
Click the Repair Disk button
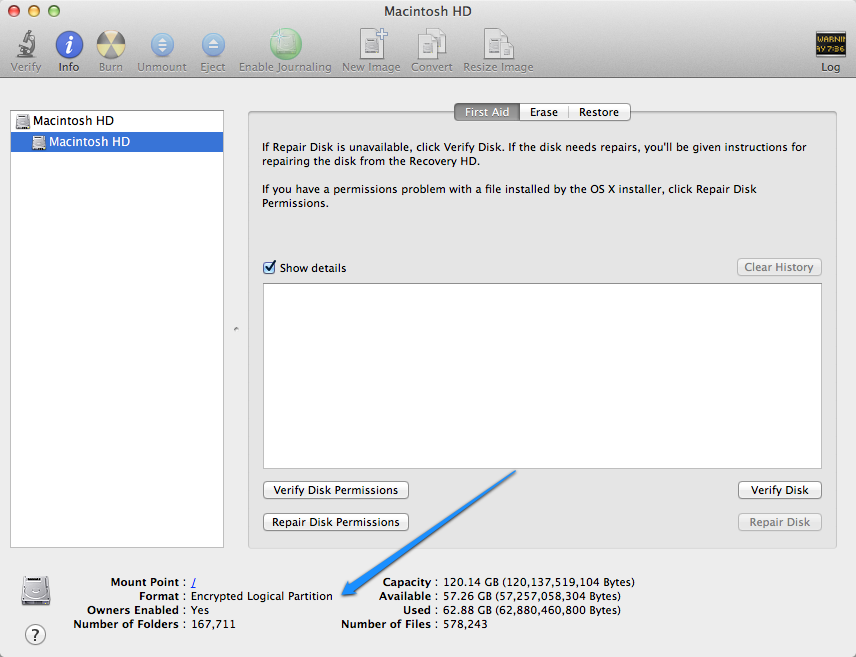click(780, 522)
